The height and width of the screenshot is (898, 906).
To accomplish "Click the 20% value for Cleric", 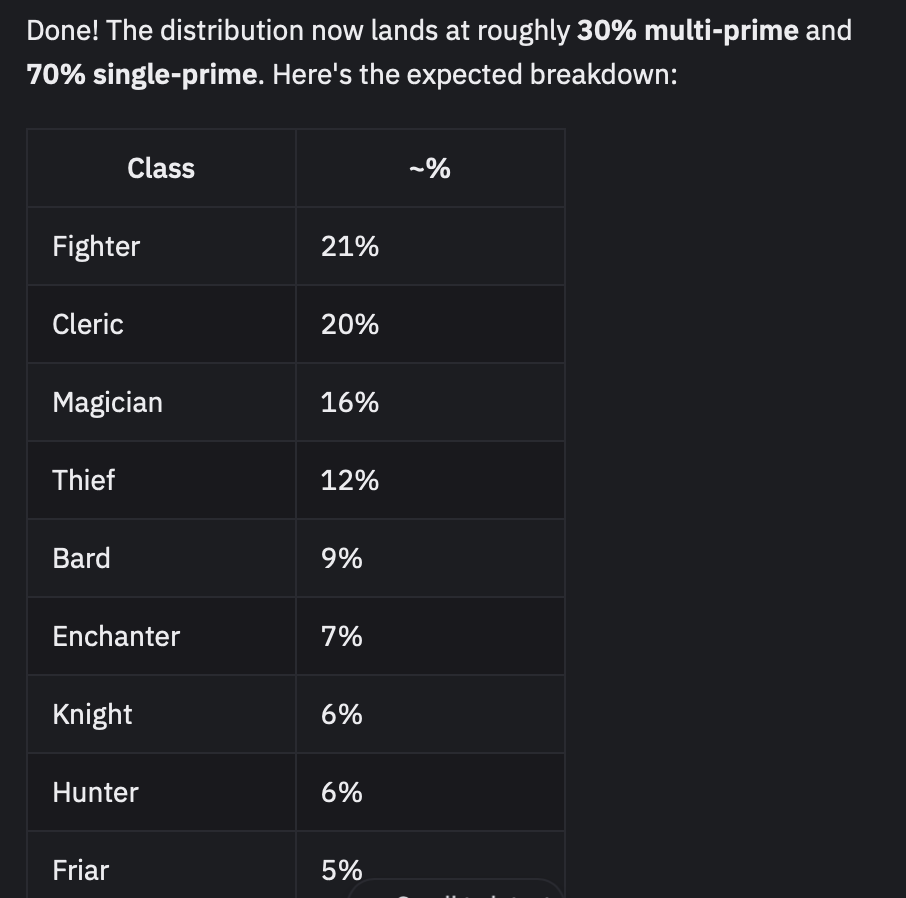I will pos(350,324).
